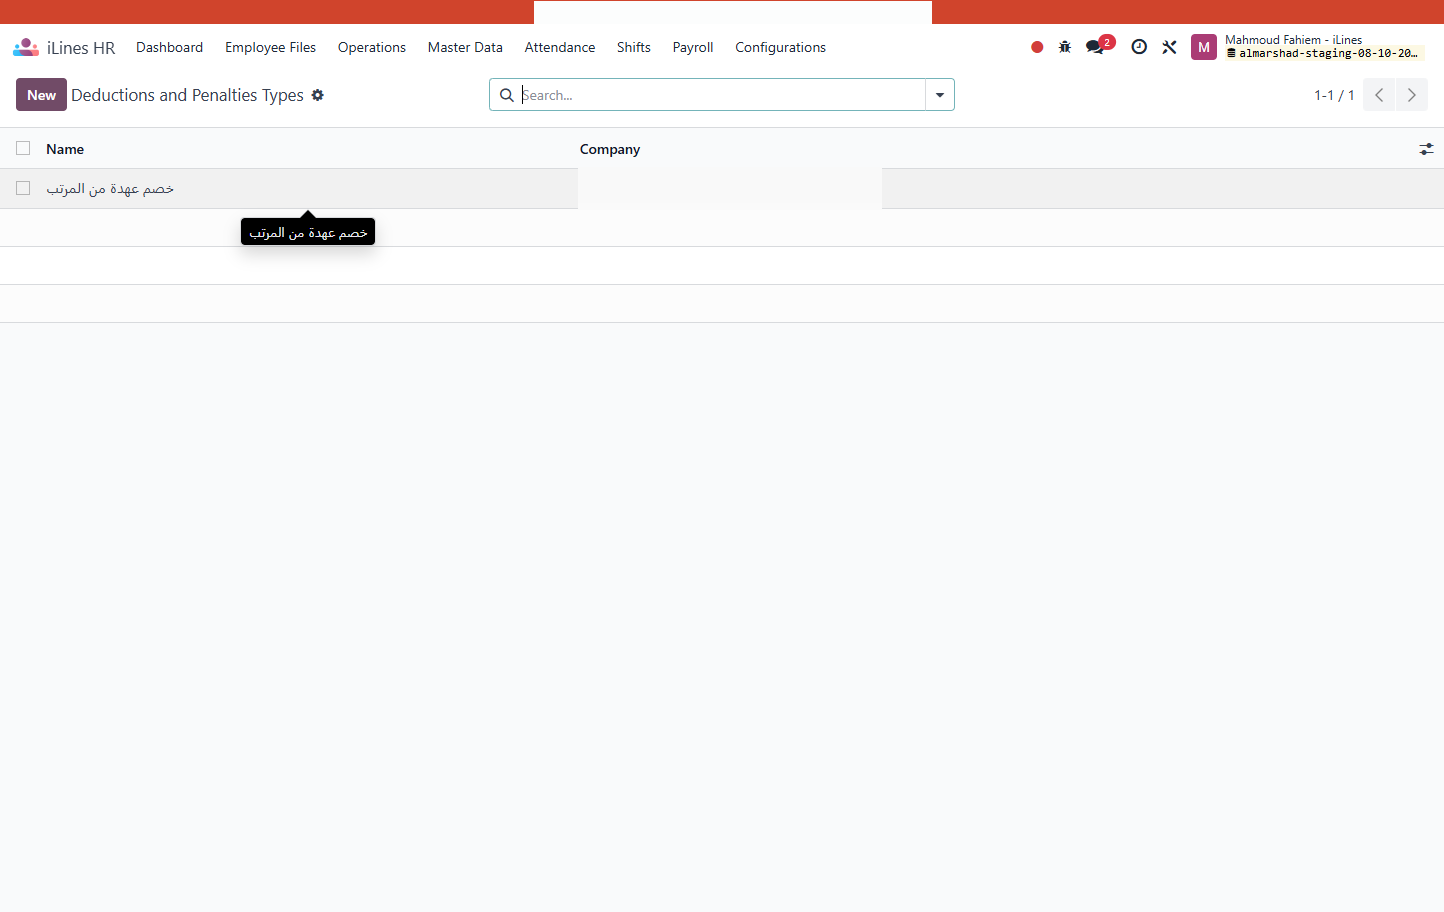
Task: Toggle the select-all header checkbox
Action: [x=23, y=148]
